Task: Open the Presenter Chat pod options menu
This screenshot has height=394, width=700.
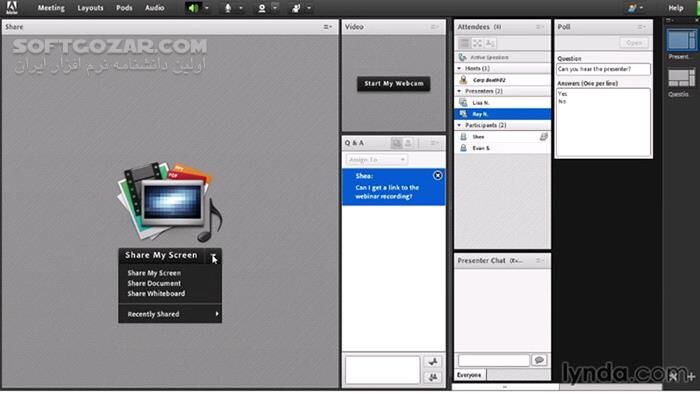Action: 540,261
